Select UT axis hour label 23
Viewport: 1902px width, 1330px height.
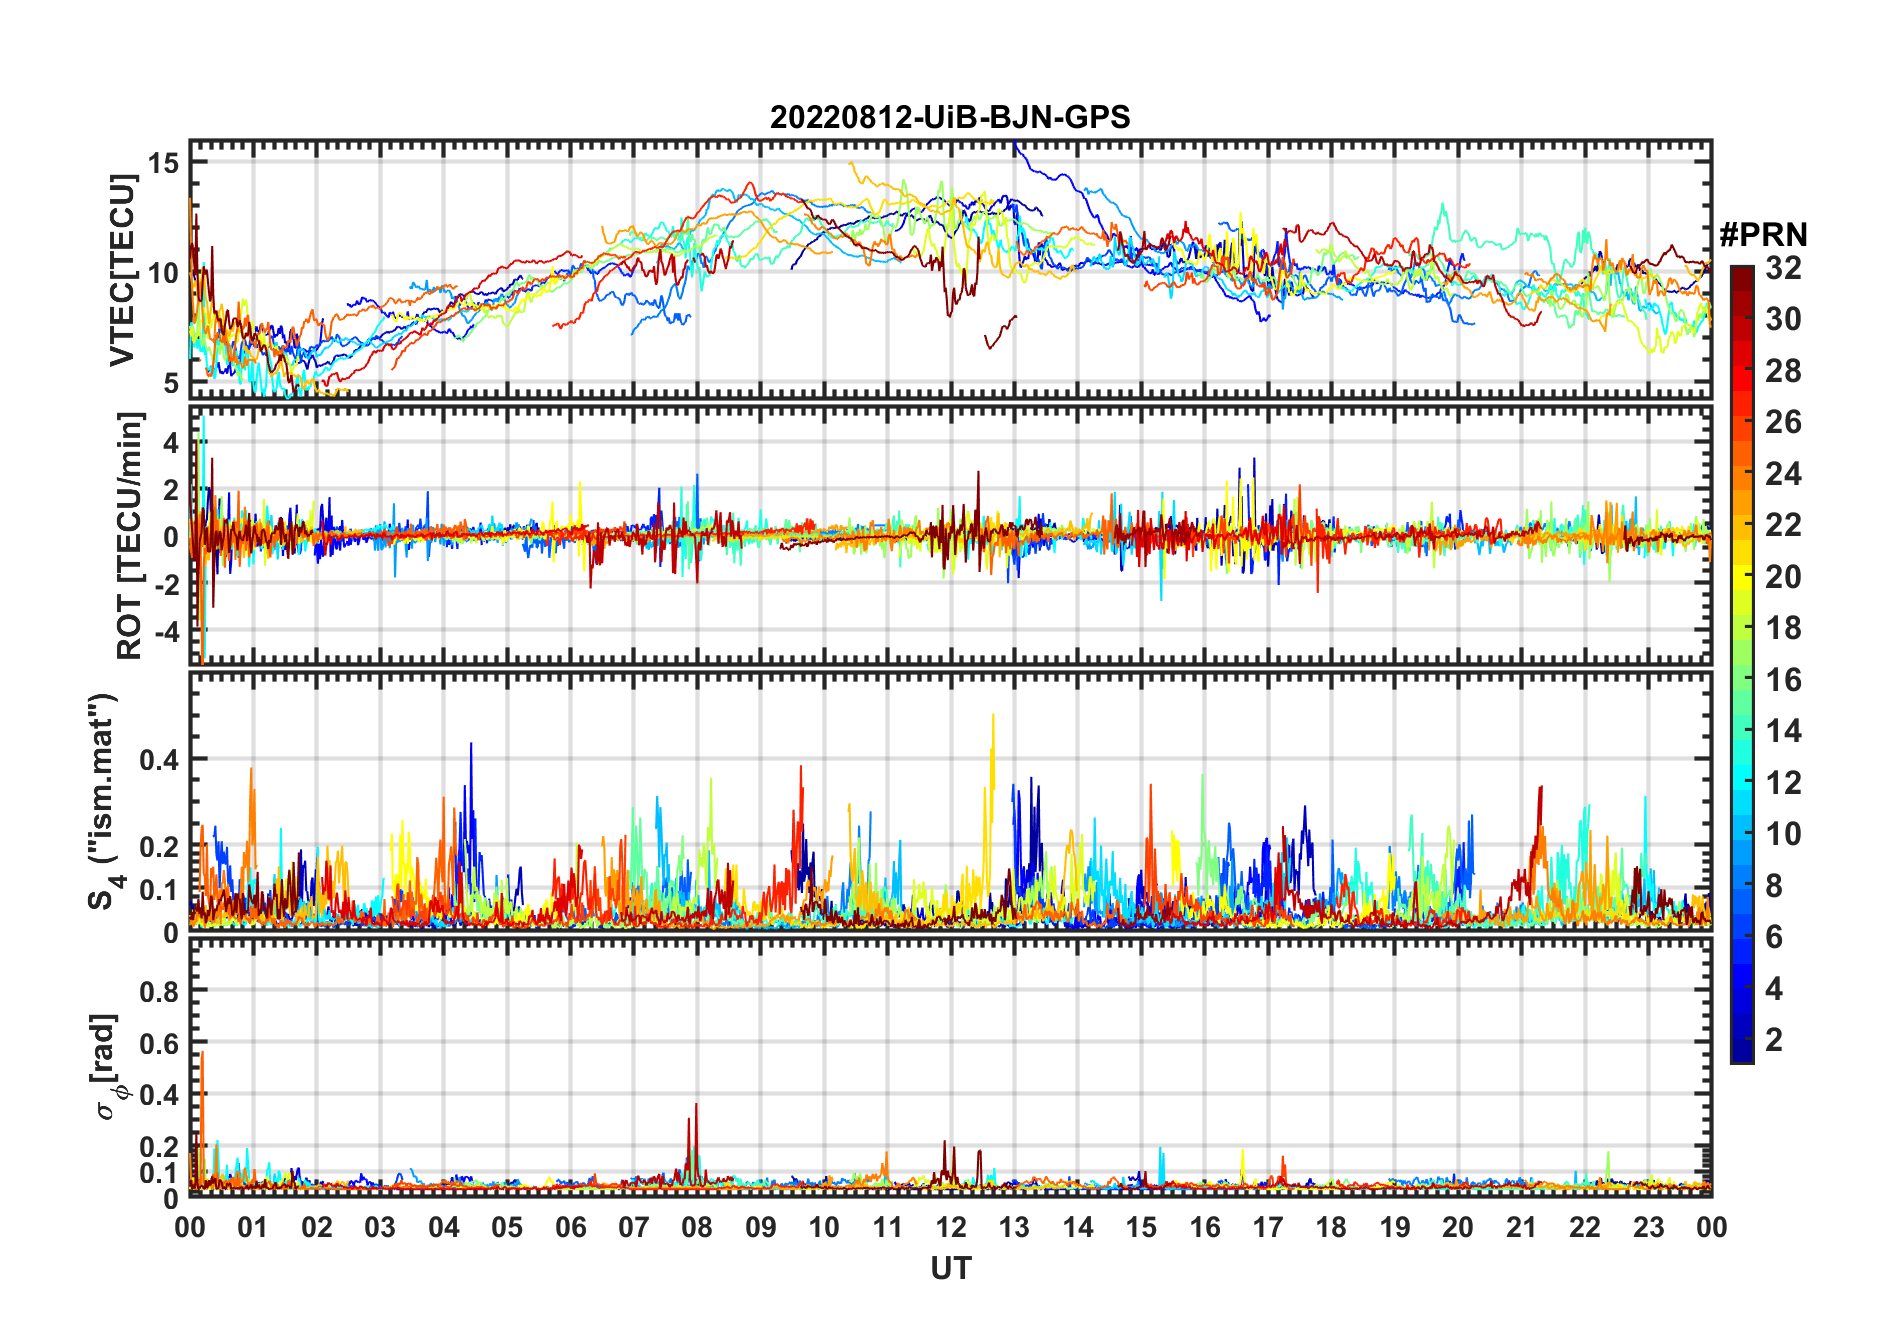pos(1649,1228)
